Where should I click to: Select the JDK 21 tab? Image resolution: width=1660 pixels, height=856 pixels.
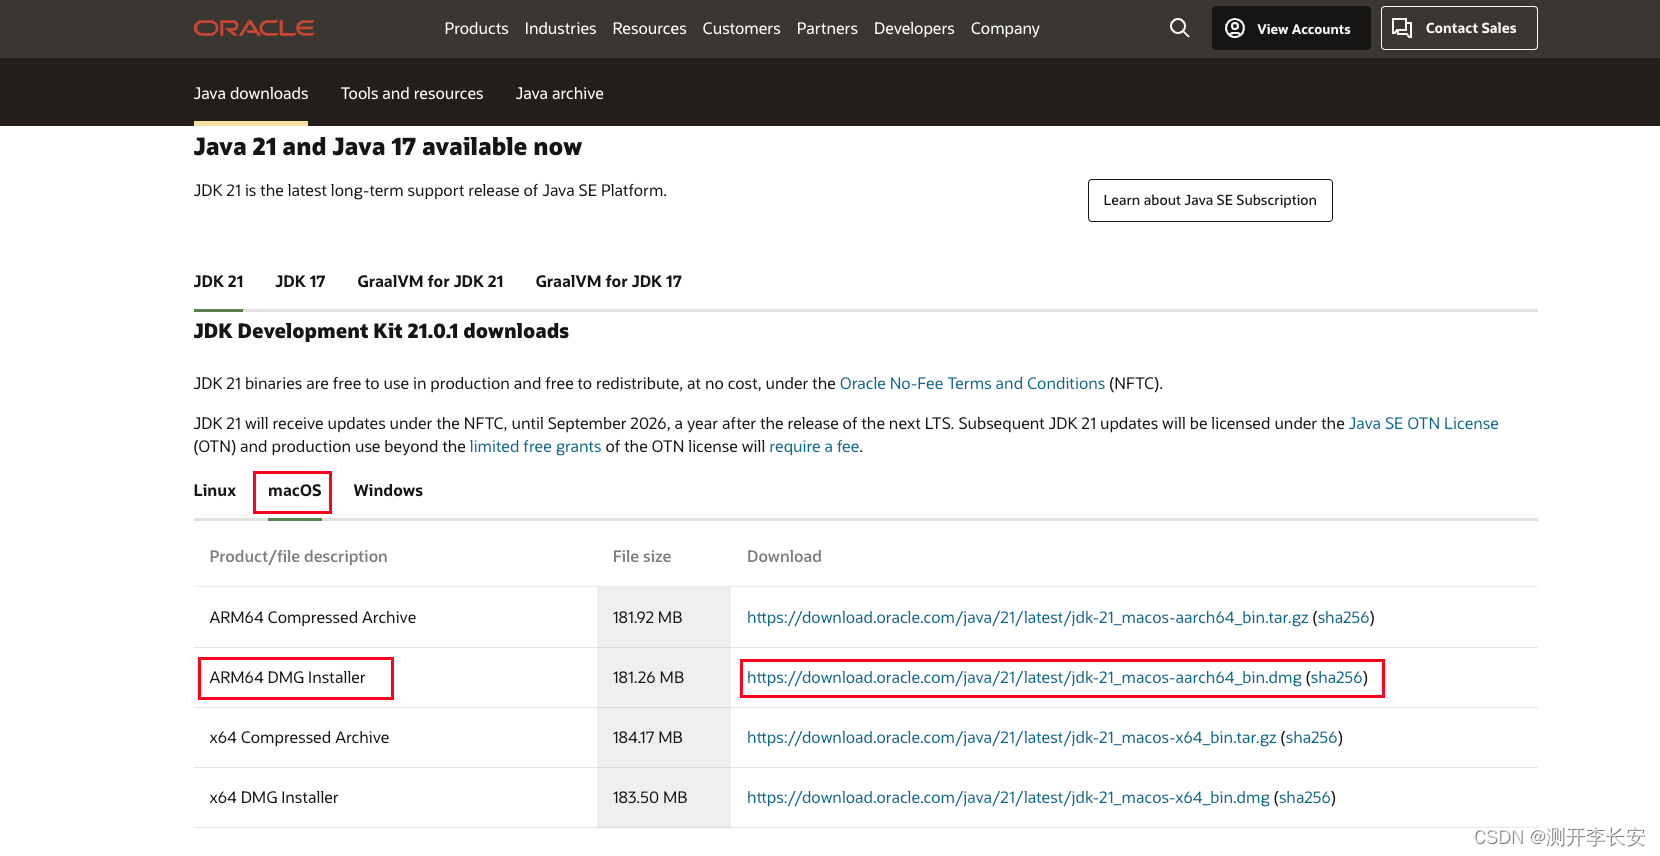pos(218,281)
